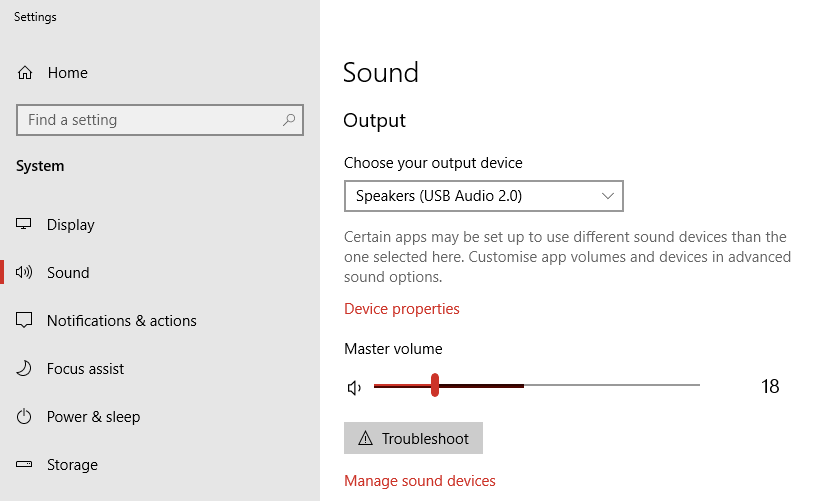This screenshot has width=819, height=501.
Task: Click the search magnifier icon
Action: (289, 120)
